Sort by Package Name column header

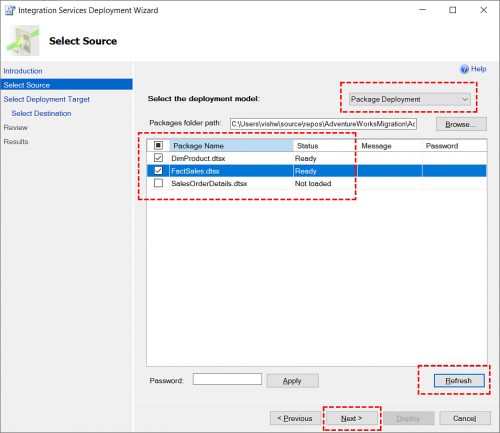(x=231, y=146)
